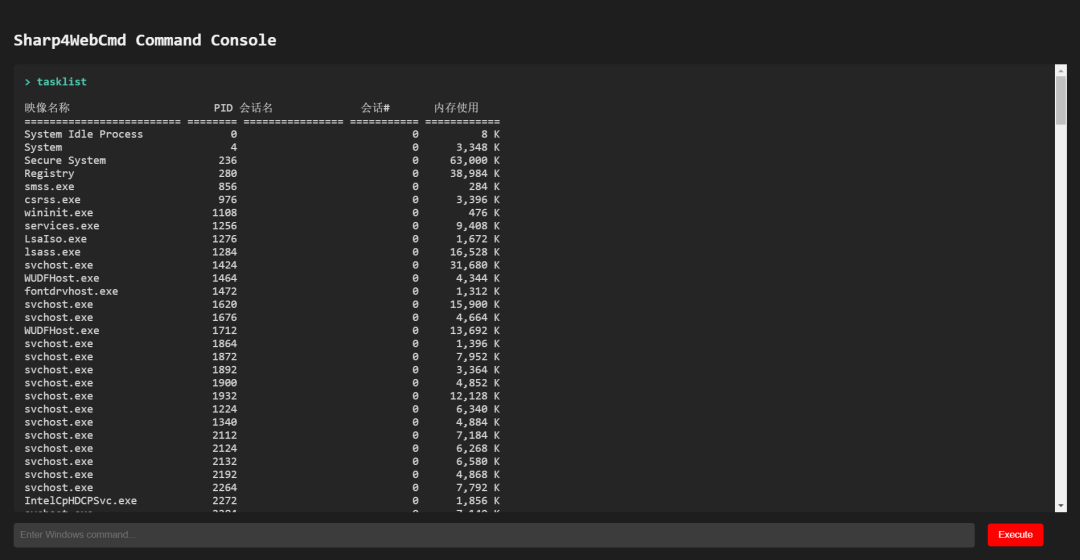Image resolution: width=1080 pixels, height=560 pixels.
Task: Click PID value 1620
Action: point(225,304)
